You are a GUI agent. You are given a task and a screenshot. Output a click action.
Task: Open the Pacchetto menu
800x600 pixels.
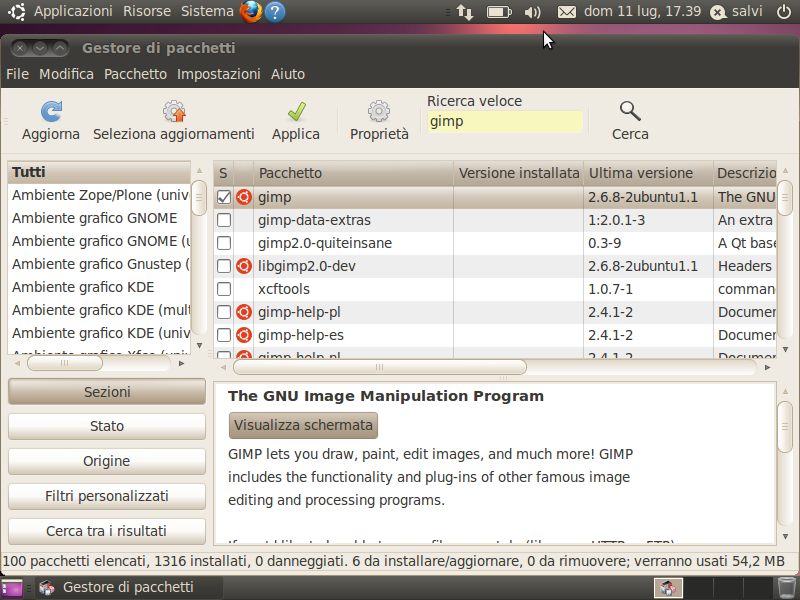[135, 74]
